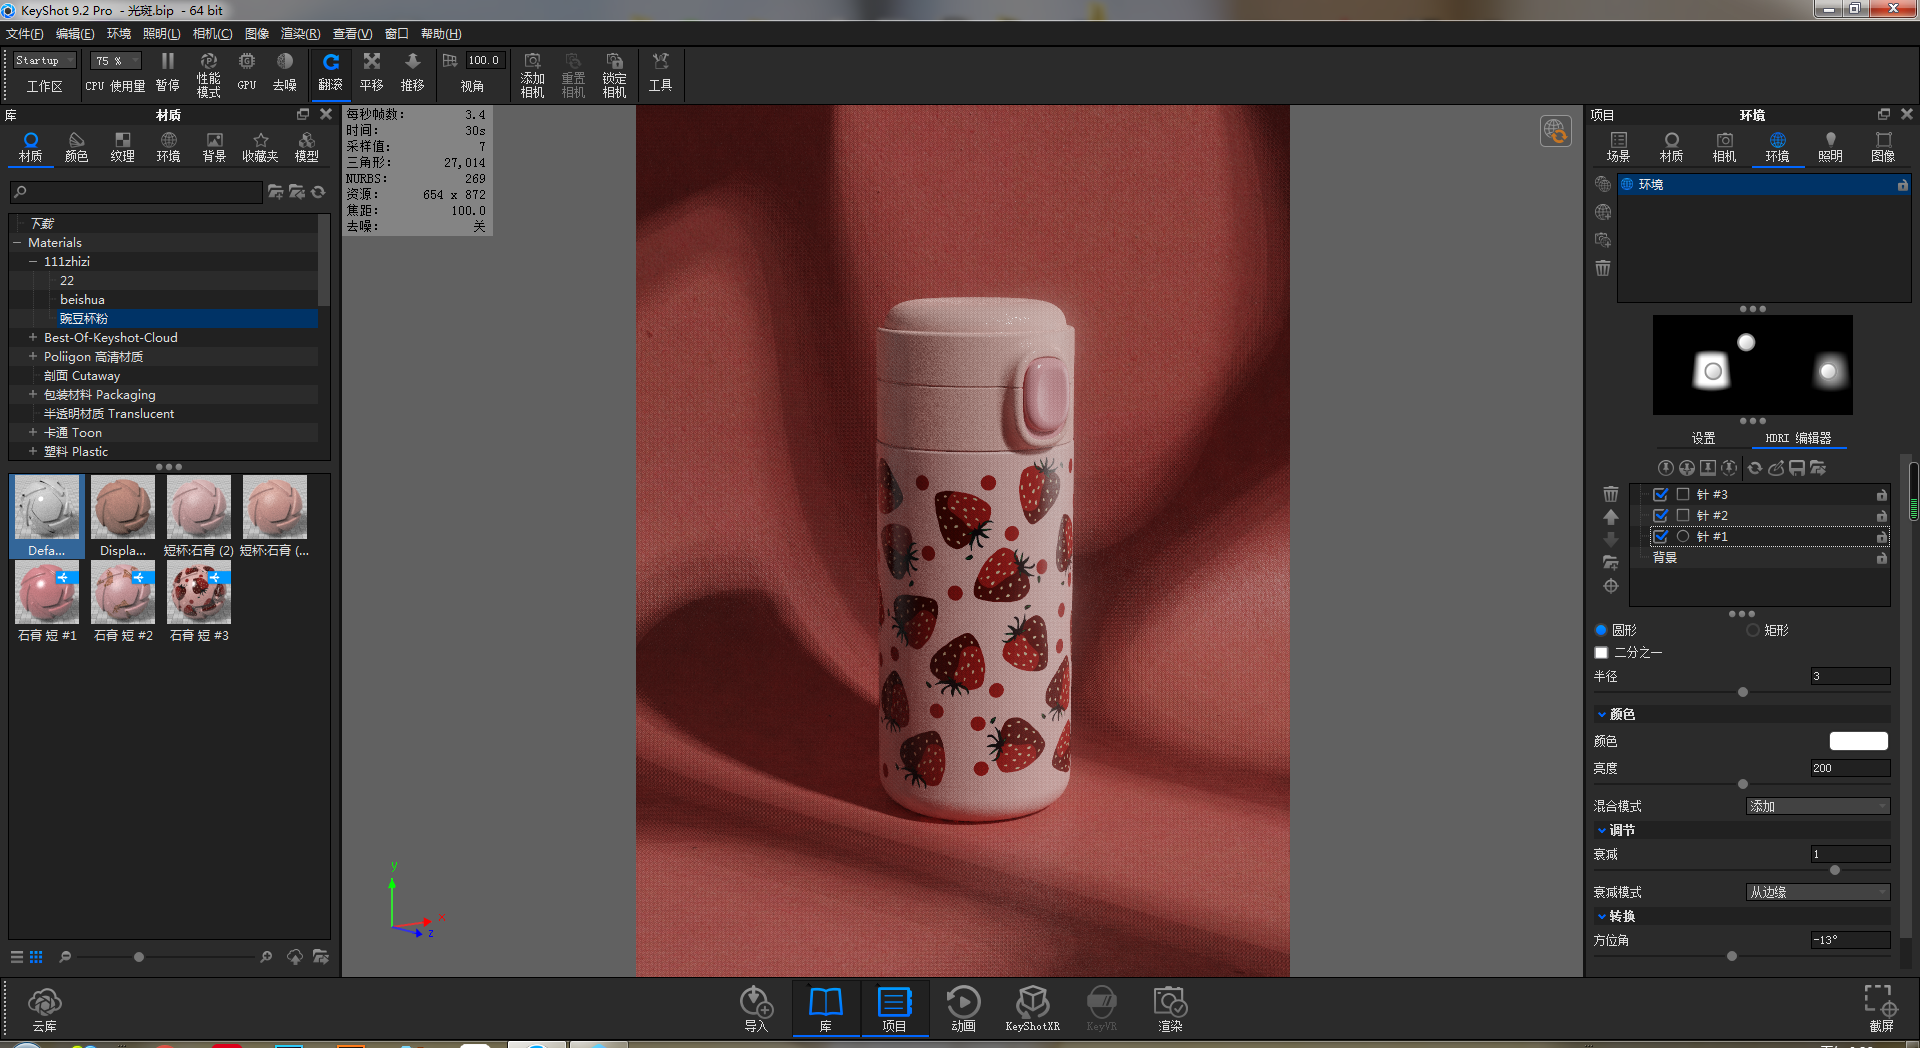
Task: Open the 纹理 section in the library panel
Action: tap(122, 147)
